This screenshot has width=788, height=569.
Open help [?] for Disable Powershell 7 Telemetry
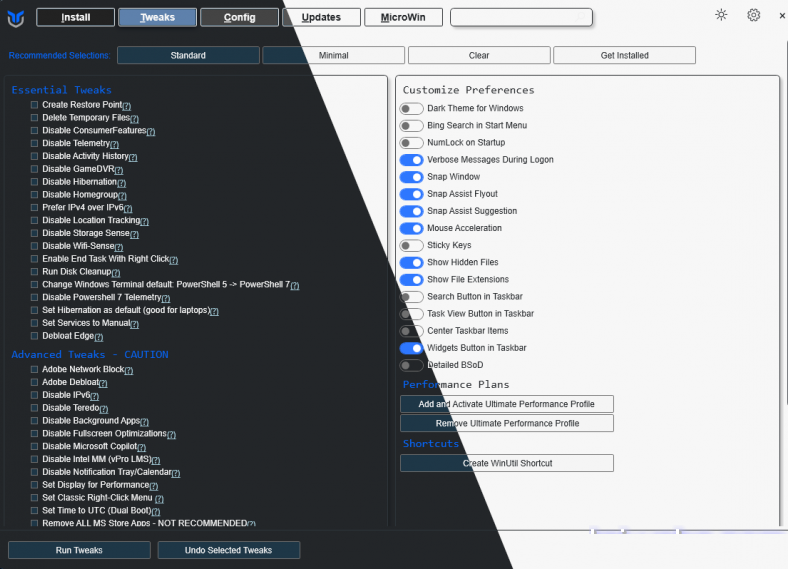(166, 298)
